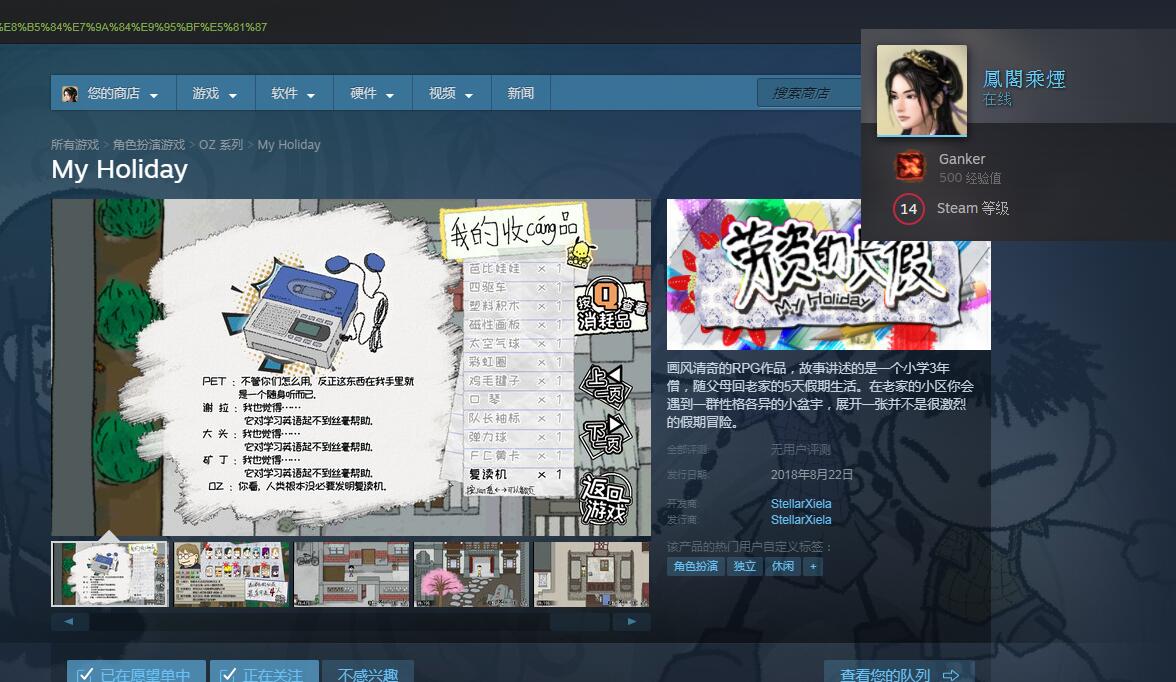Click the left arrow of thumbnail scroller
The width and height of the screenshot is (1176, 682).
click(x=69, y=621)
